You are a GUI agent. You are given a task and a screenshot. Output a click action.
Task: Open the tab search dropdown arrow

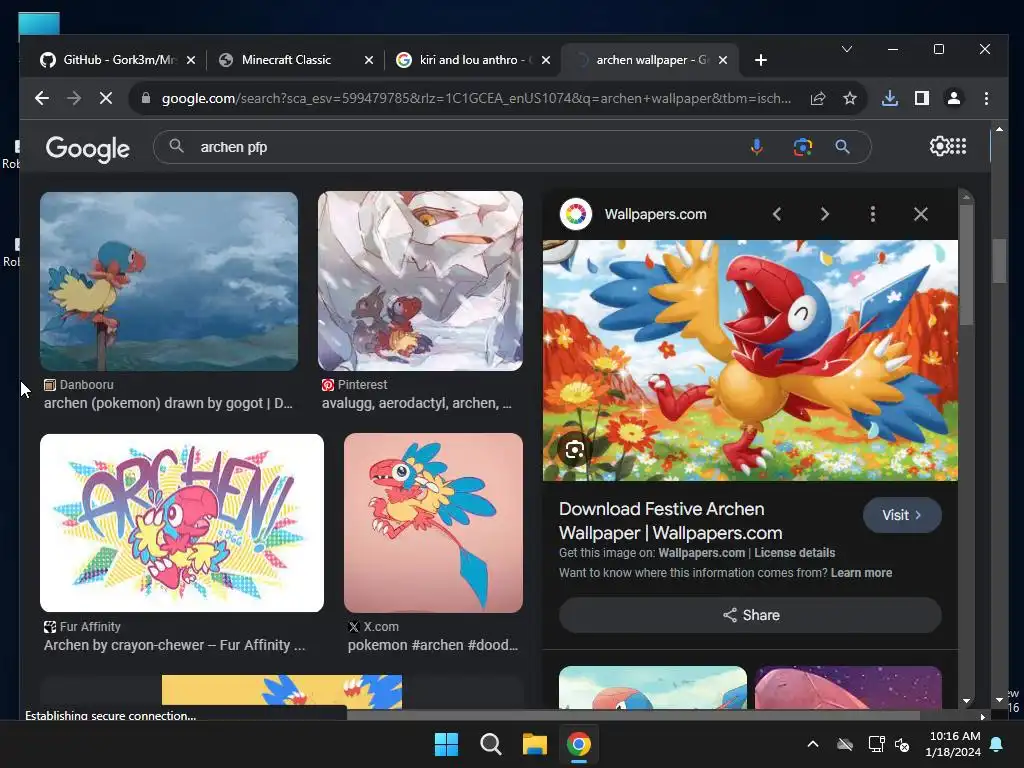point(847,50)
